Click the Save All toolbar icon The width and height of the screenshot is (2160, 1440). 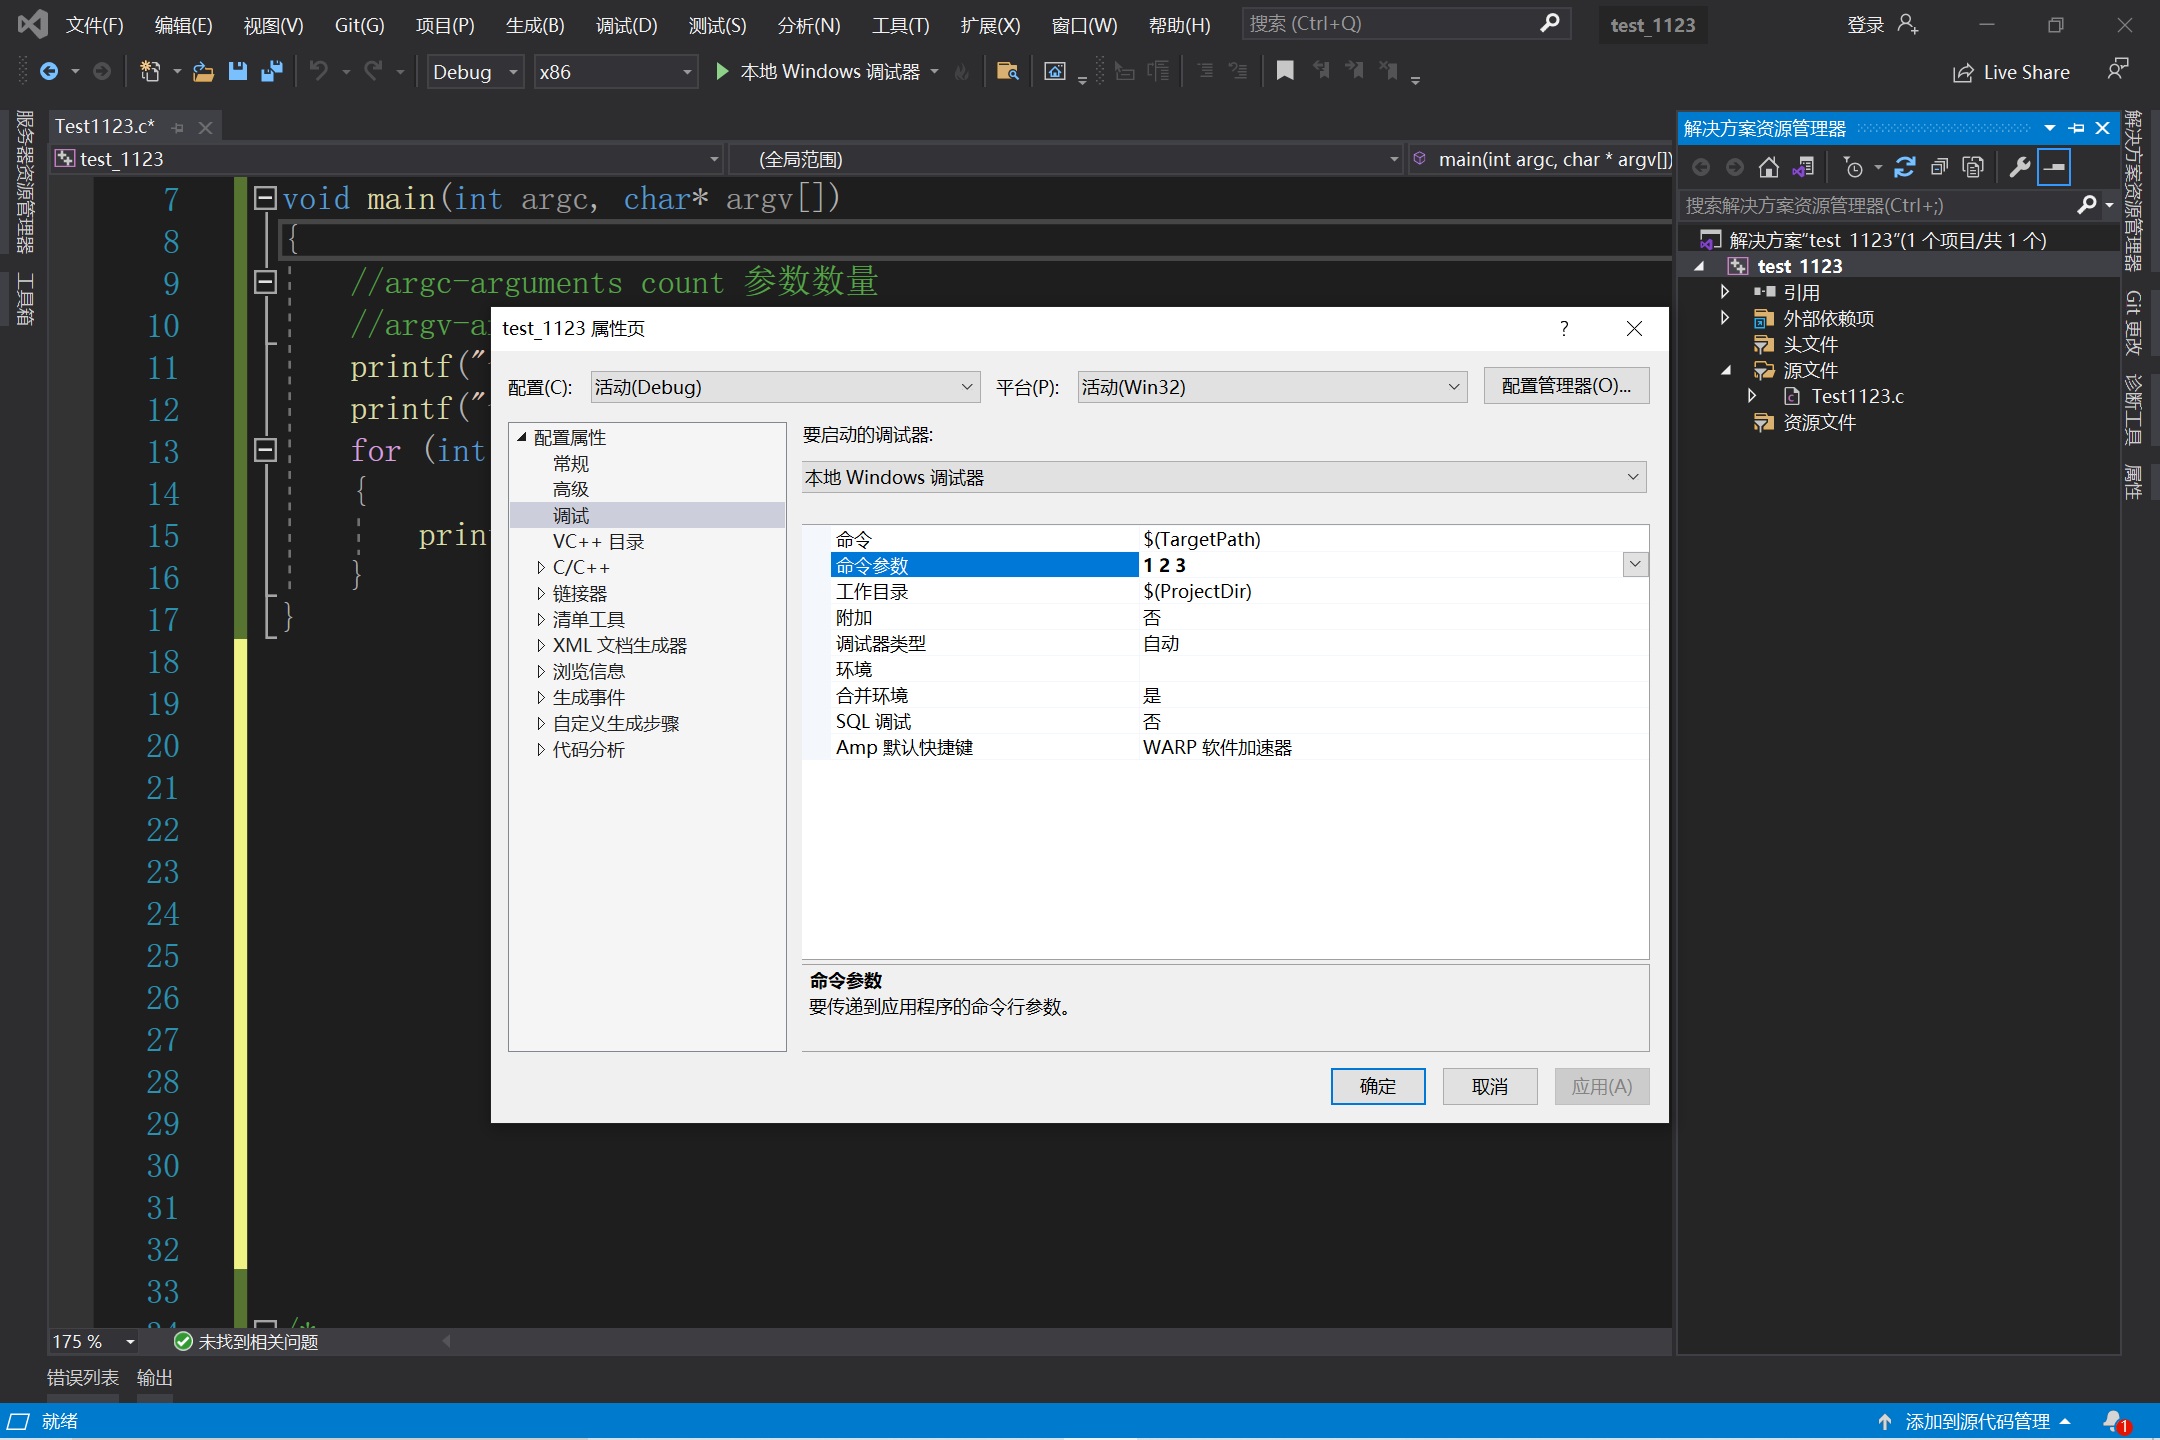point(271,71)
